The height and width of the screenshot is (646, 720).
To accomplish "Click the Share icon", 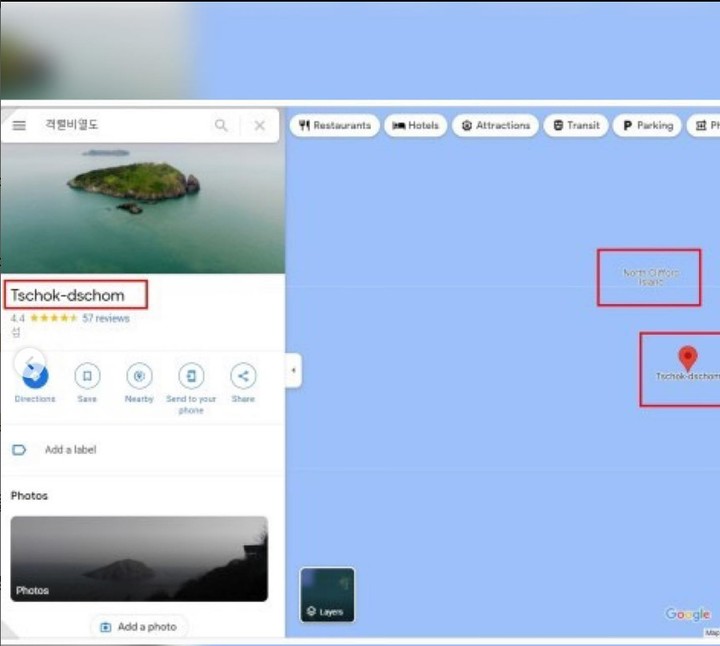I will 243,376.
